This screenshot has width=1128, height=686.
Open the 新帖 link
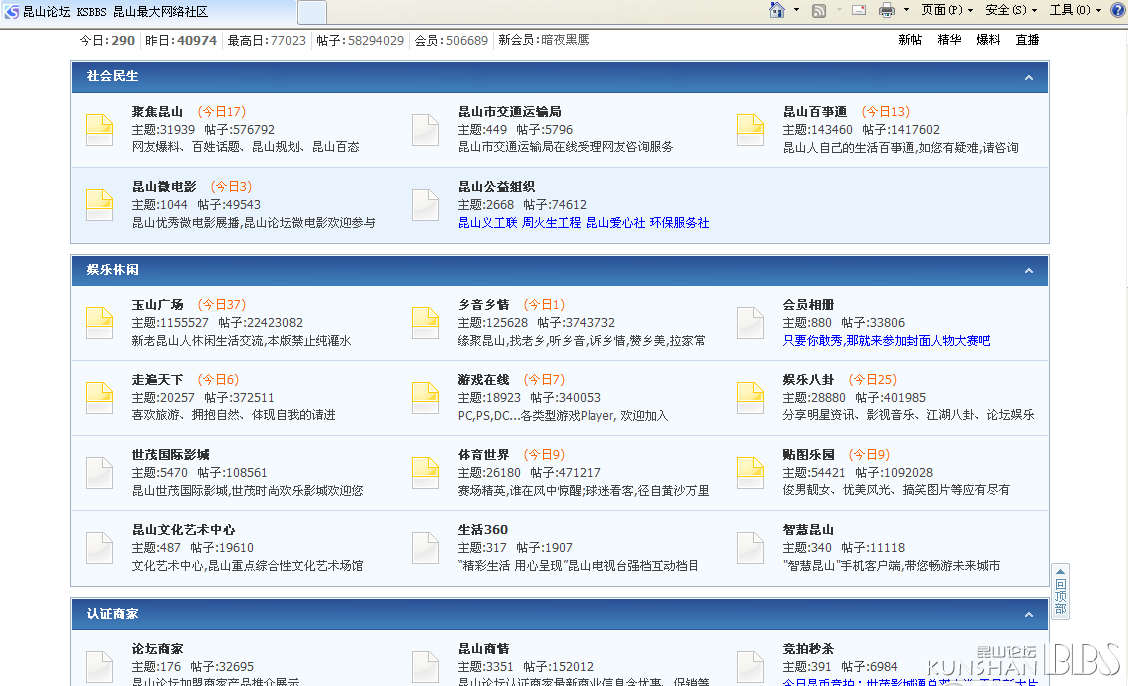[910, 40]
